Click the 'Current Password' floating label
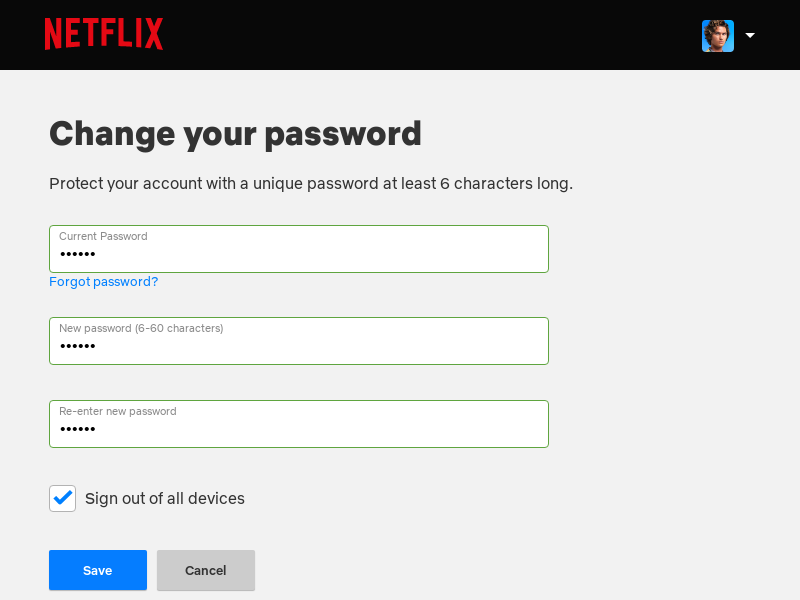This screenshot has height=600, width=800. point(103,237)
